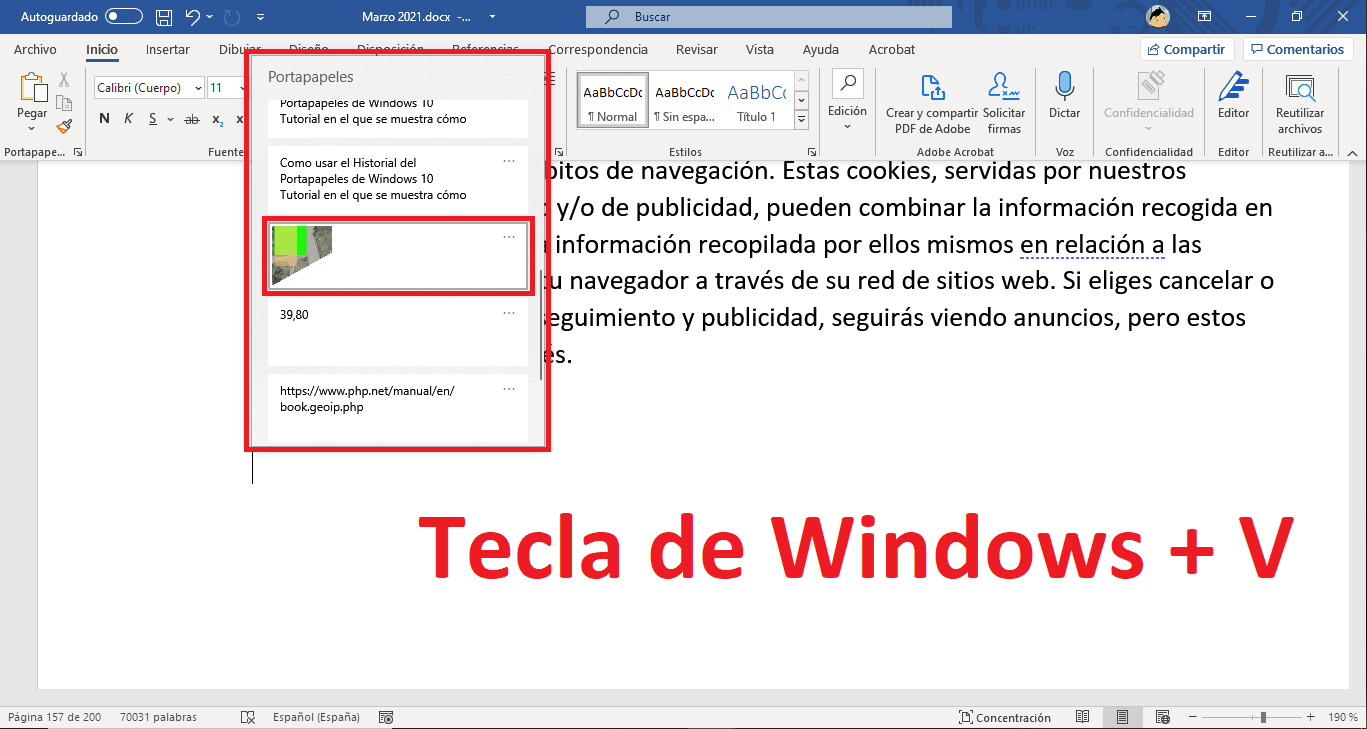This screenshot has height=729, width=1367.
Task: Toggle the Autoguardado switch
Action: [124, 16]
